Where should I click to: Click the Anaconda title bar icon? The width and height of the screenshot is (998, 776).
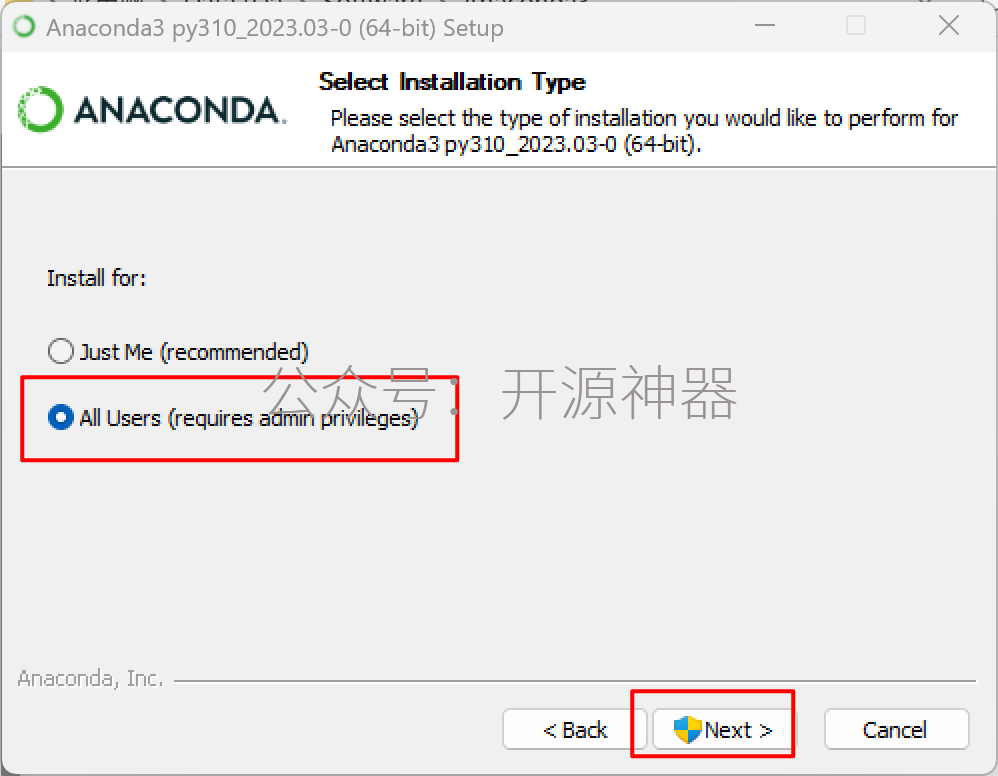25,27
